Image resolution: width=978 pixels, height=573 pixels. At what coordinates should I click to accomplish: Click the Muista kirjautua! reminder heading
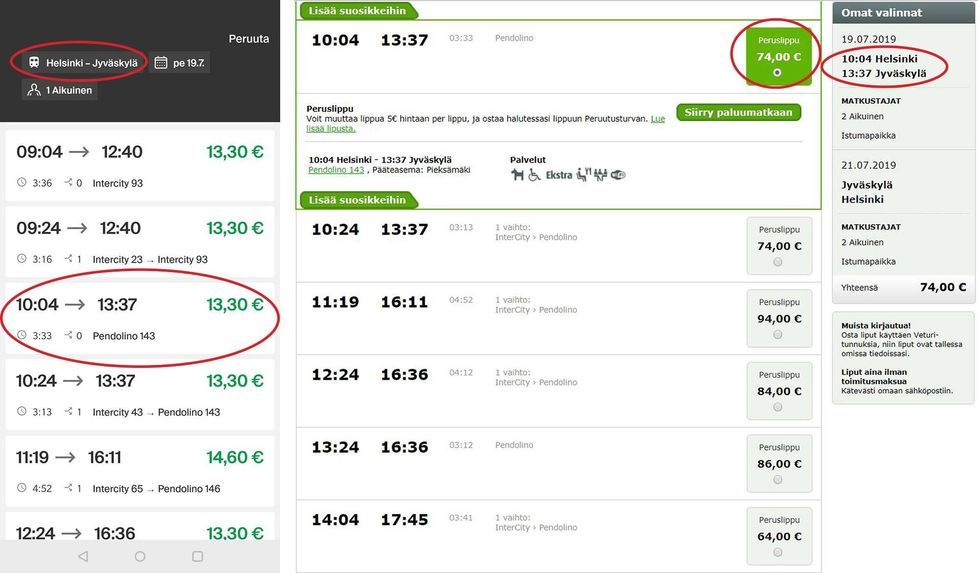pos(876,325)
